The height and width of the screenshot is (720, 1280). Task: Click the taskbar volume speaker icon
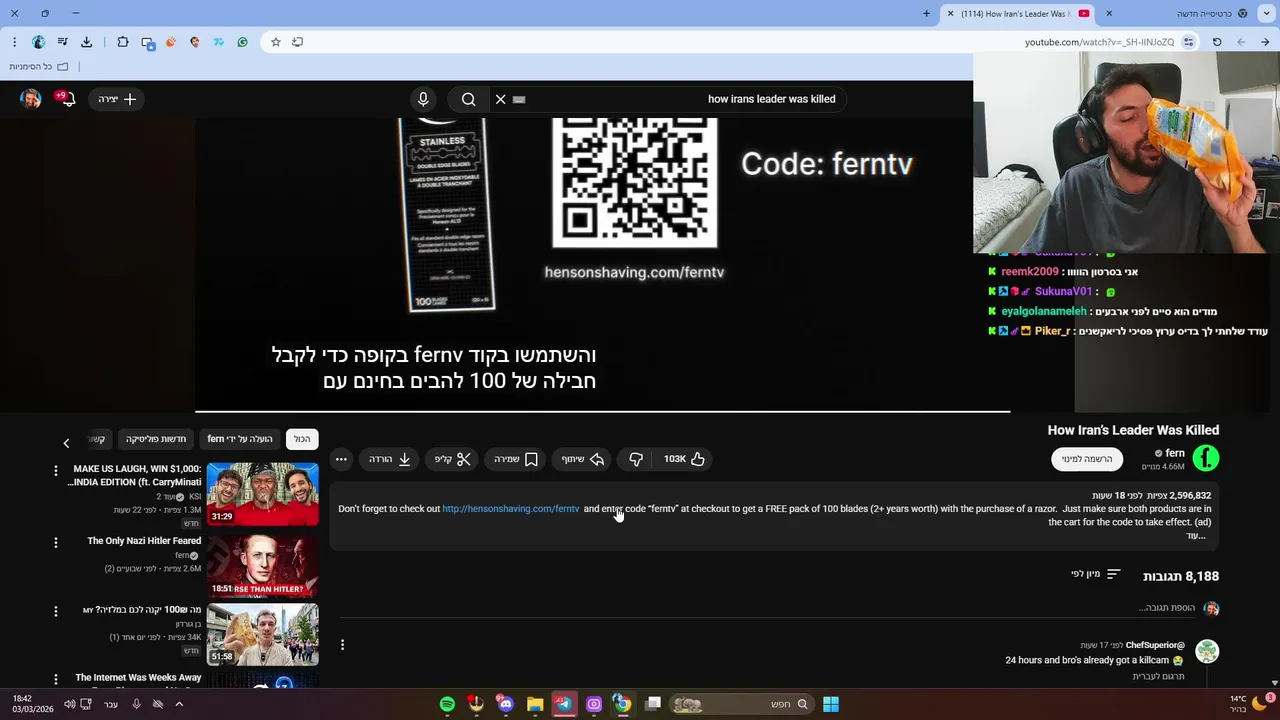(70, 704)
